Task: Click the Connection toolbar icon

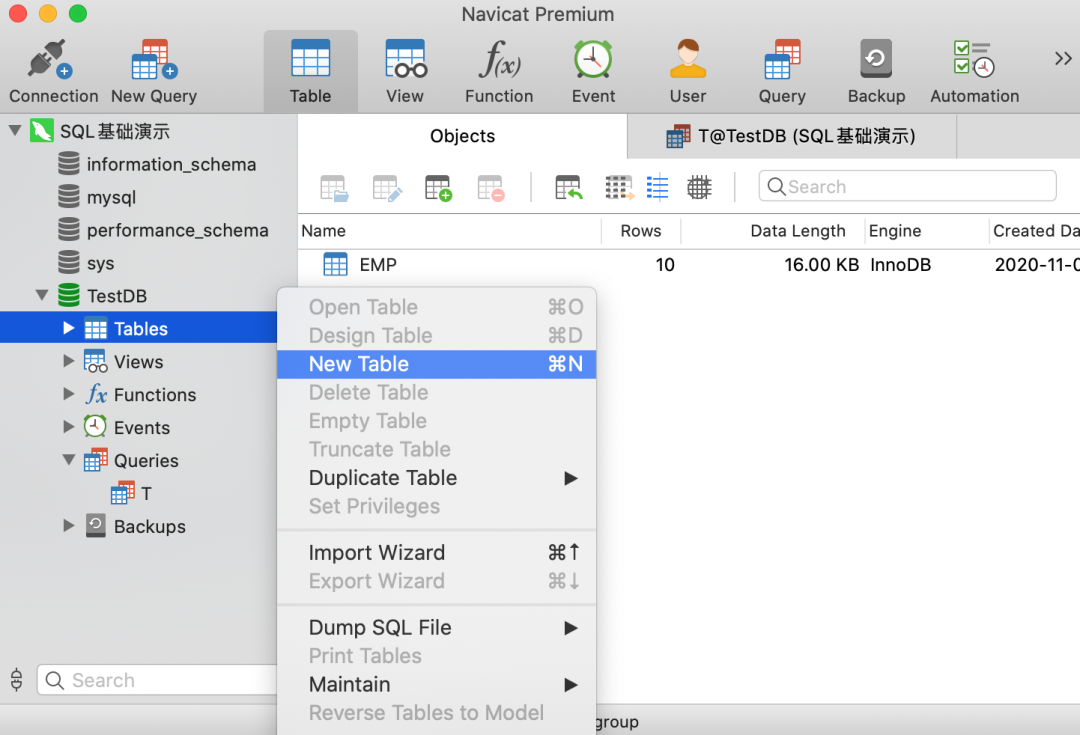Action: (x=53, y=70)
